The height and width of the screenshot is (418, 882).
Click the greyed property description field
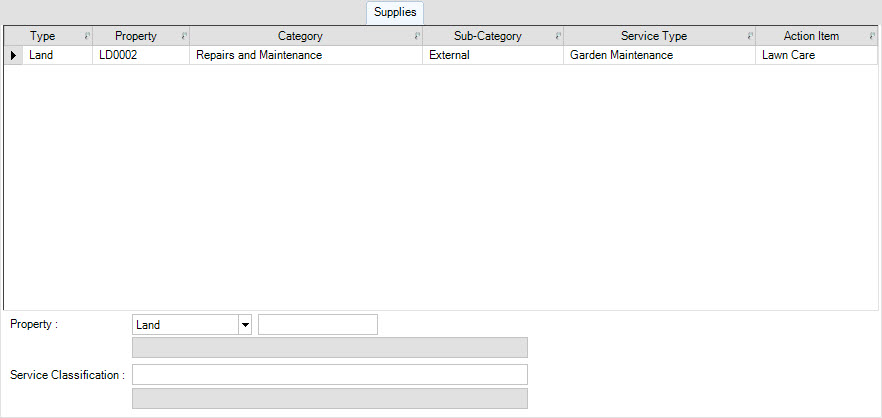330,348
